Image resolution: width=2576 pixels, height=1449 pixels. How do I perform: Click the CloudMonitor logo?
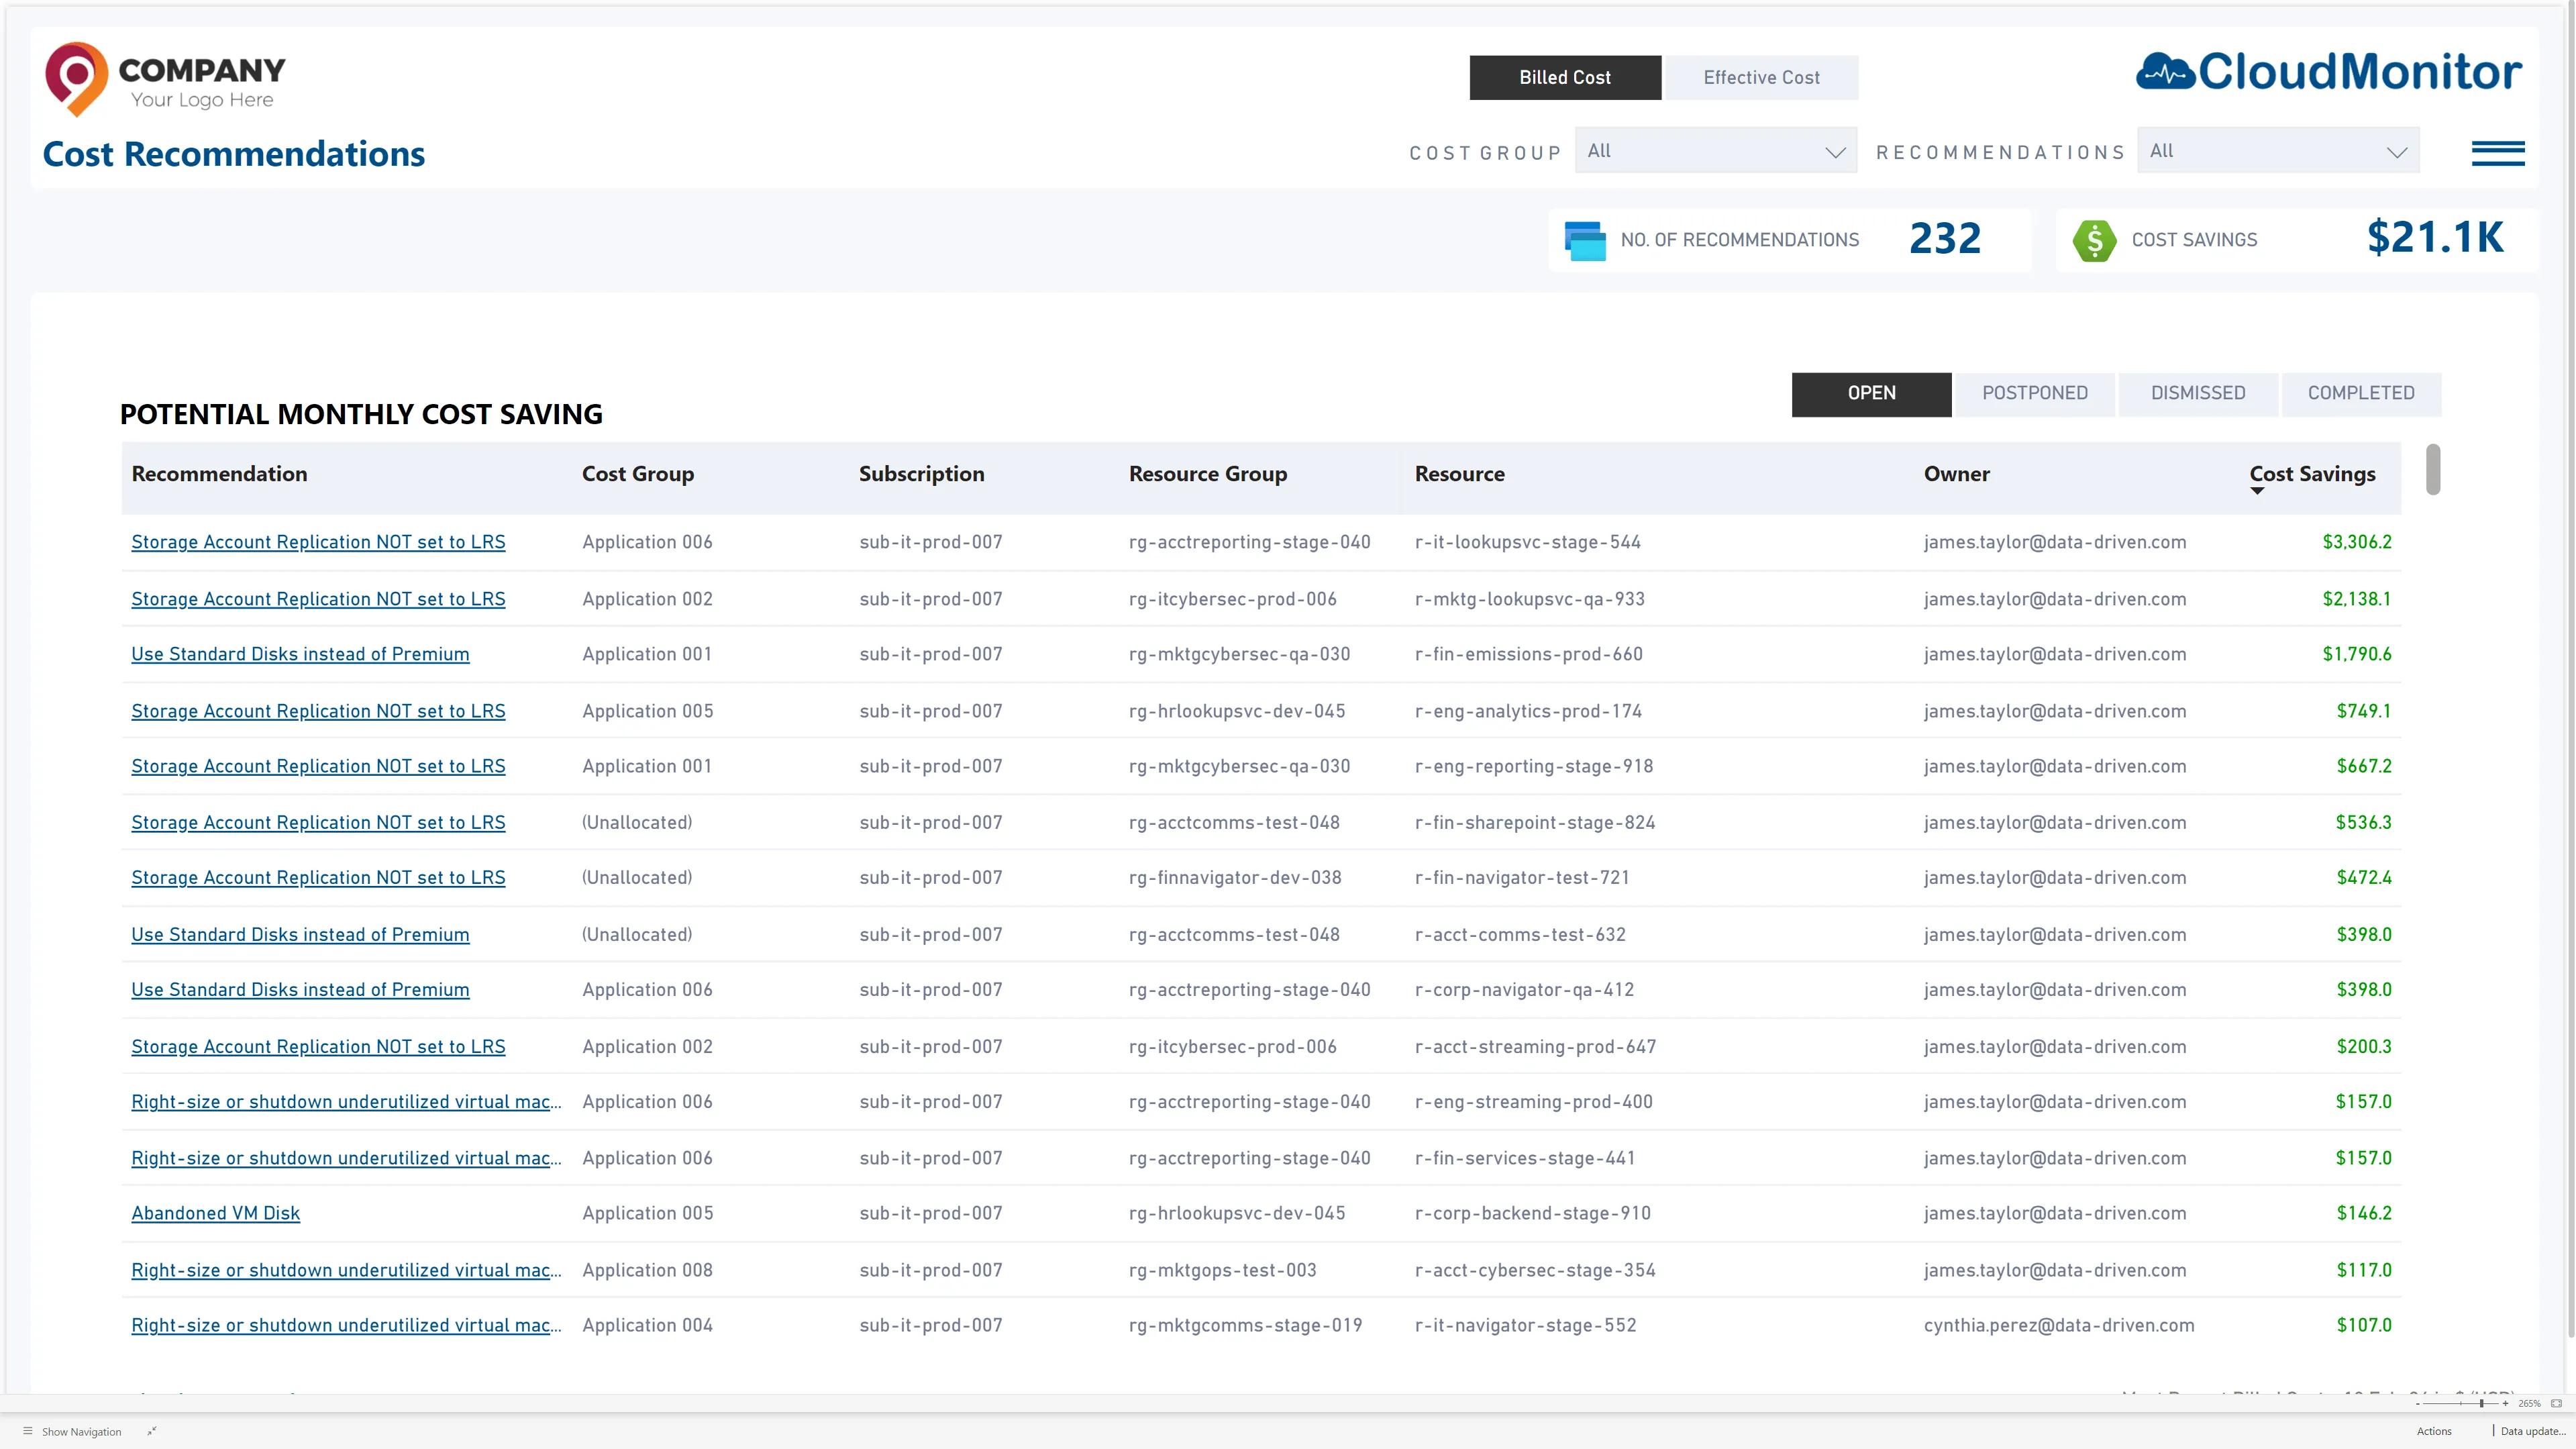[2329, 72]
